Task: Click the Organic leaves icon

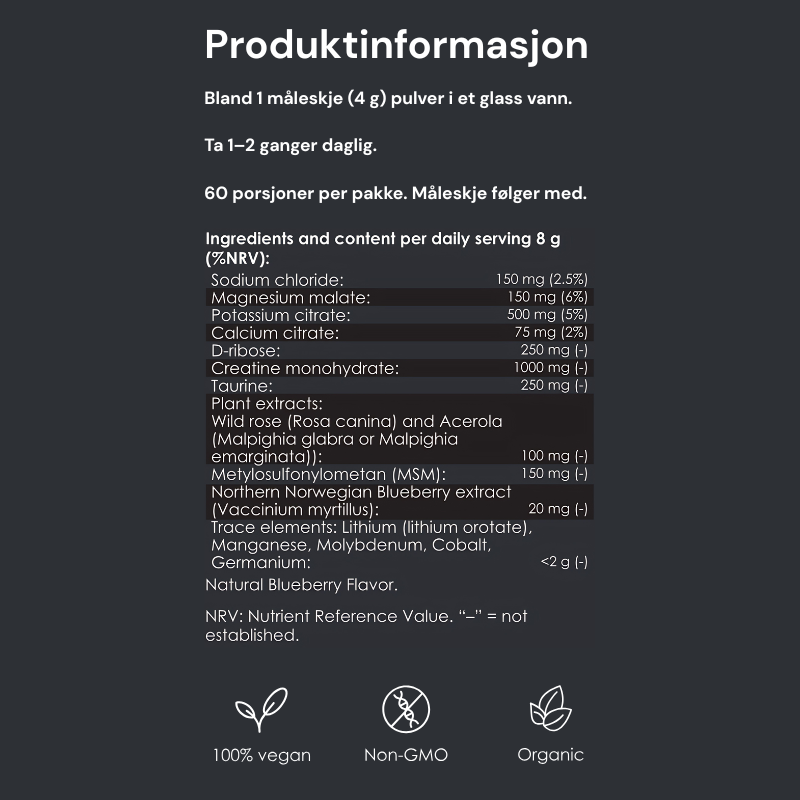Action: click(x=550, y=710)
